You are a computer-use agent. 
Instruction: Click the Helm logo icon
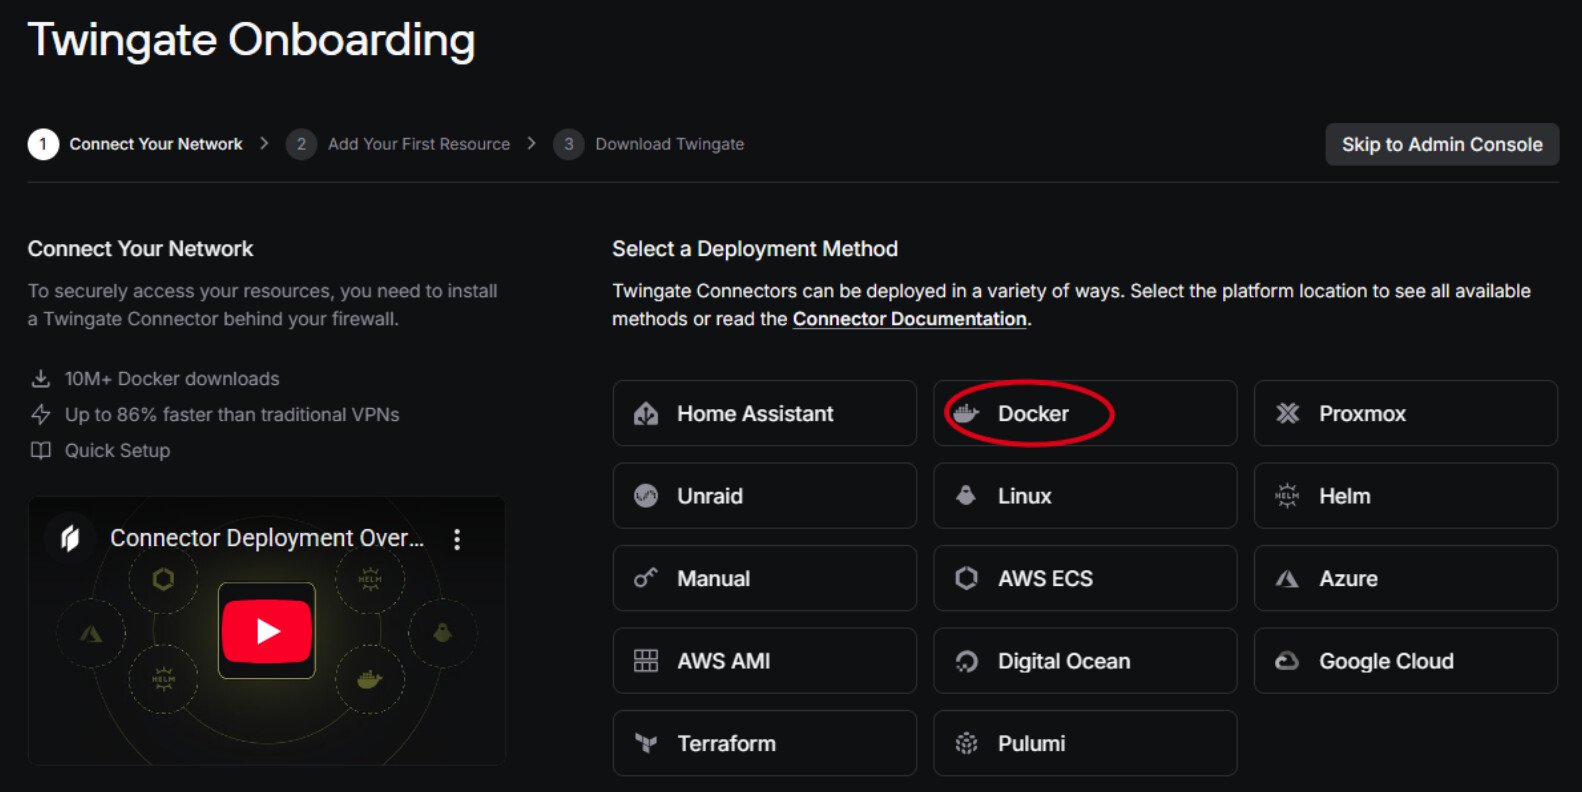pyautogui.click(x=1287, y=496)
